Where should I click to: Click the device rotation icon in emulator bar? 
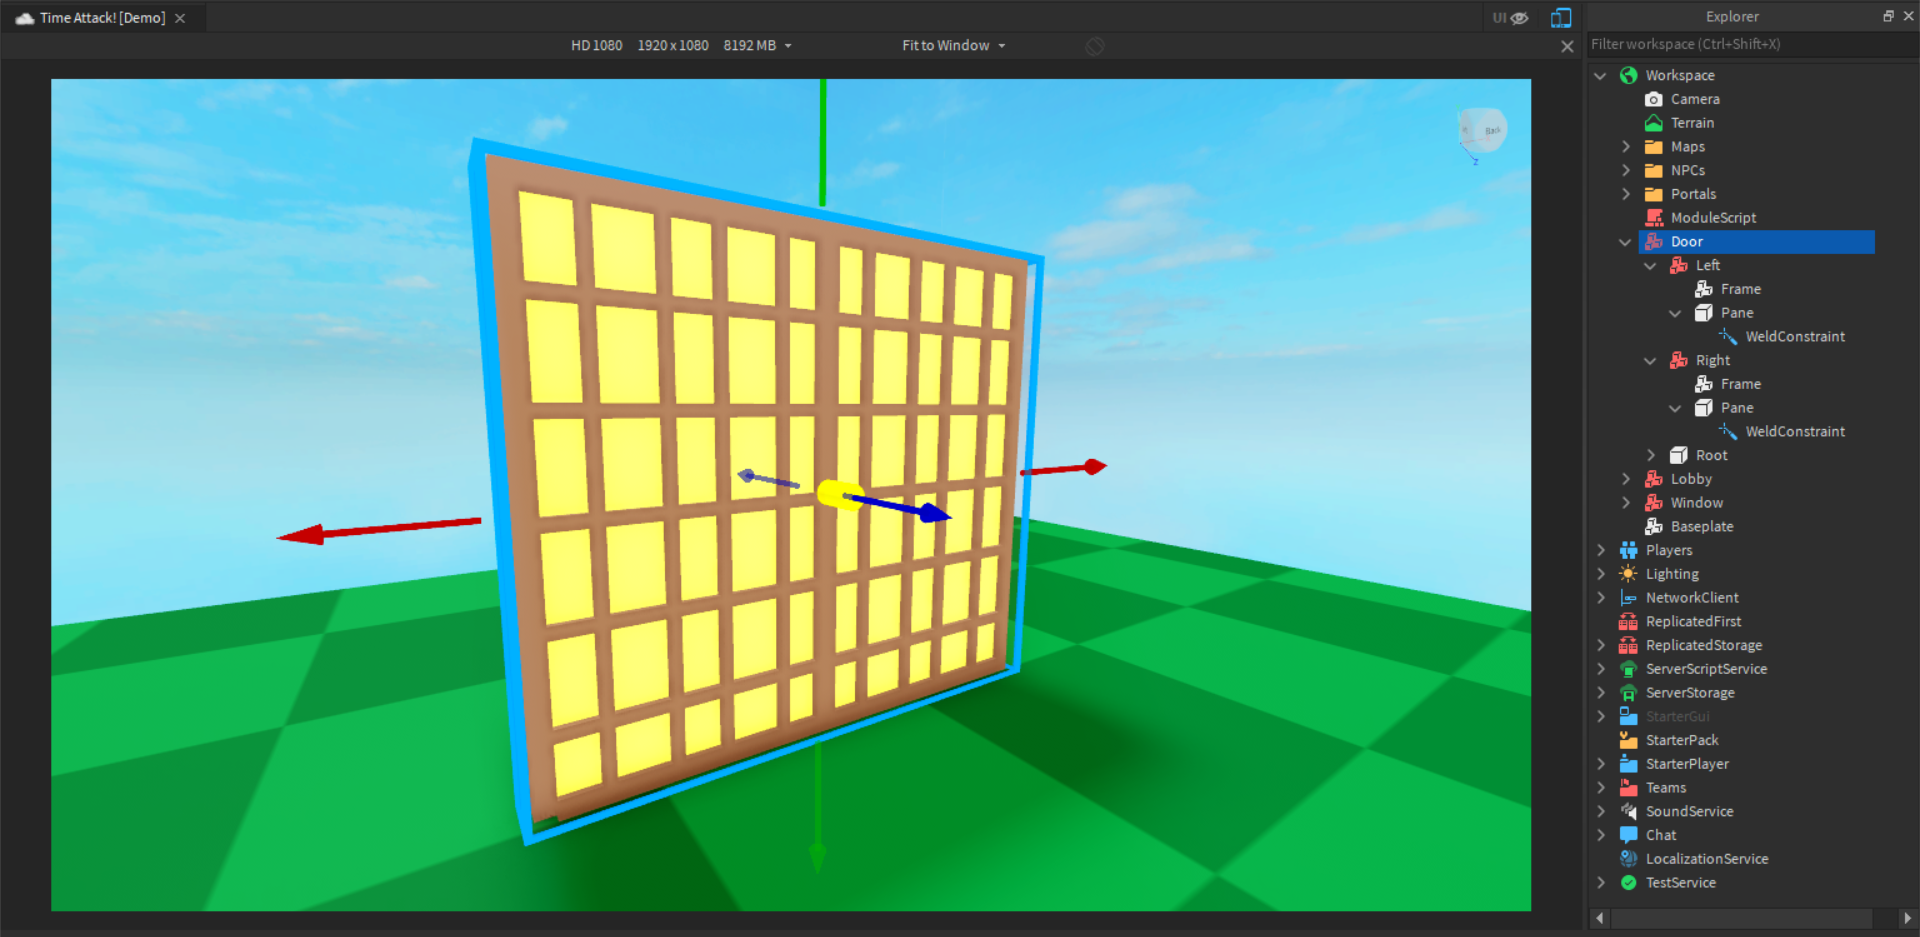point(1095,46)
